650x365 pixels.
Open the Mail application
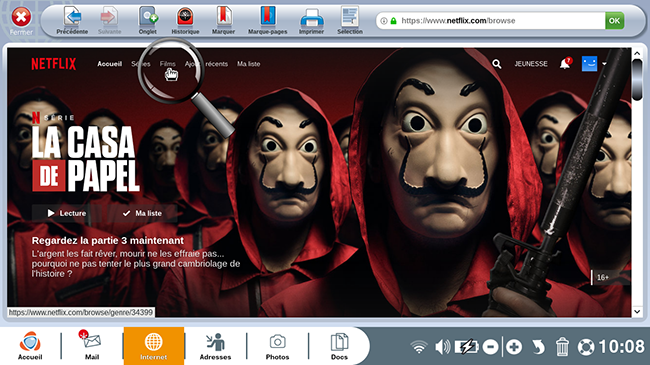(x=92, y=346)
